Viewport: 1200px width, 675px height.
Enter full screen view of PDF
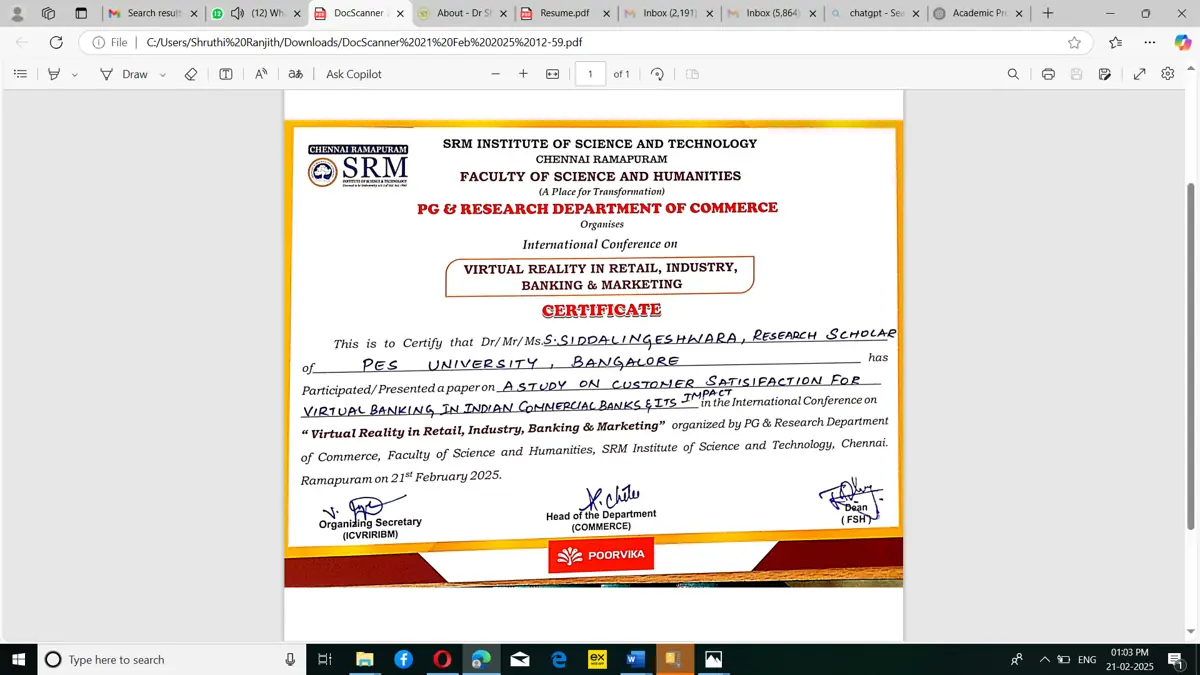point(1139,74)
